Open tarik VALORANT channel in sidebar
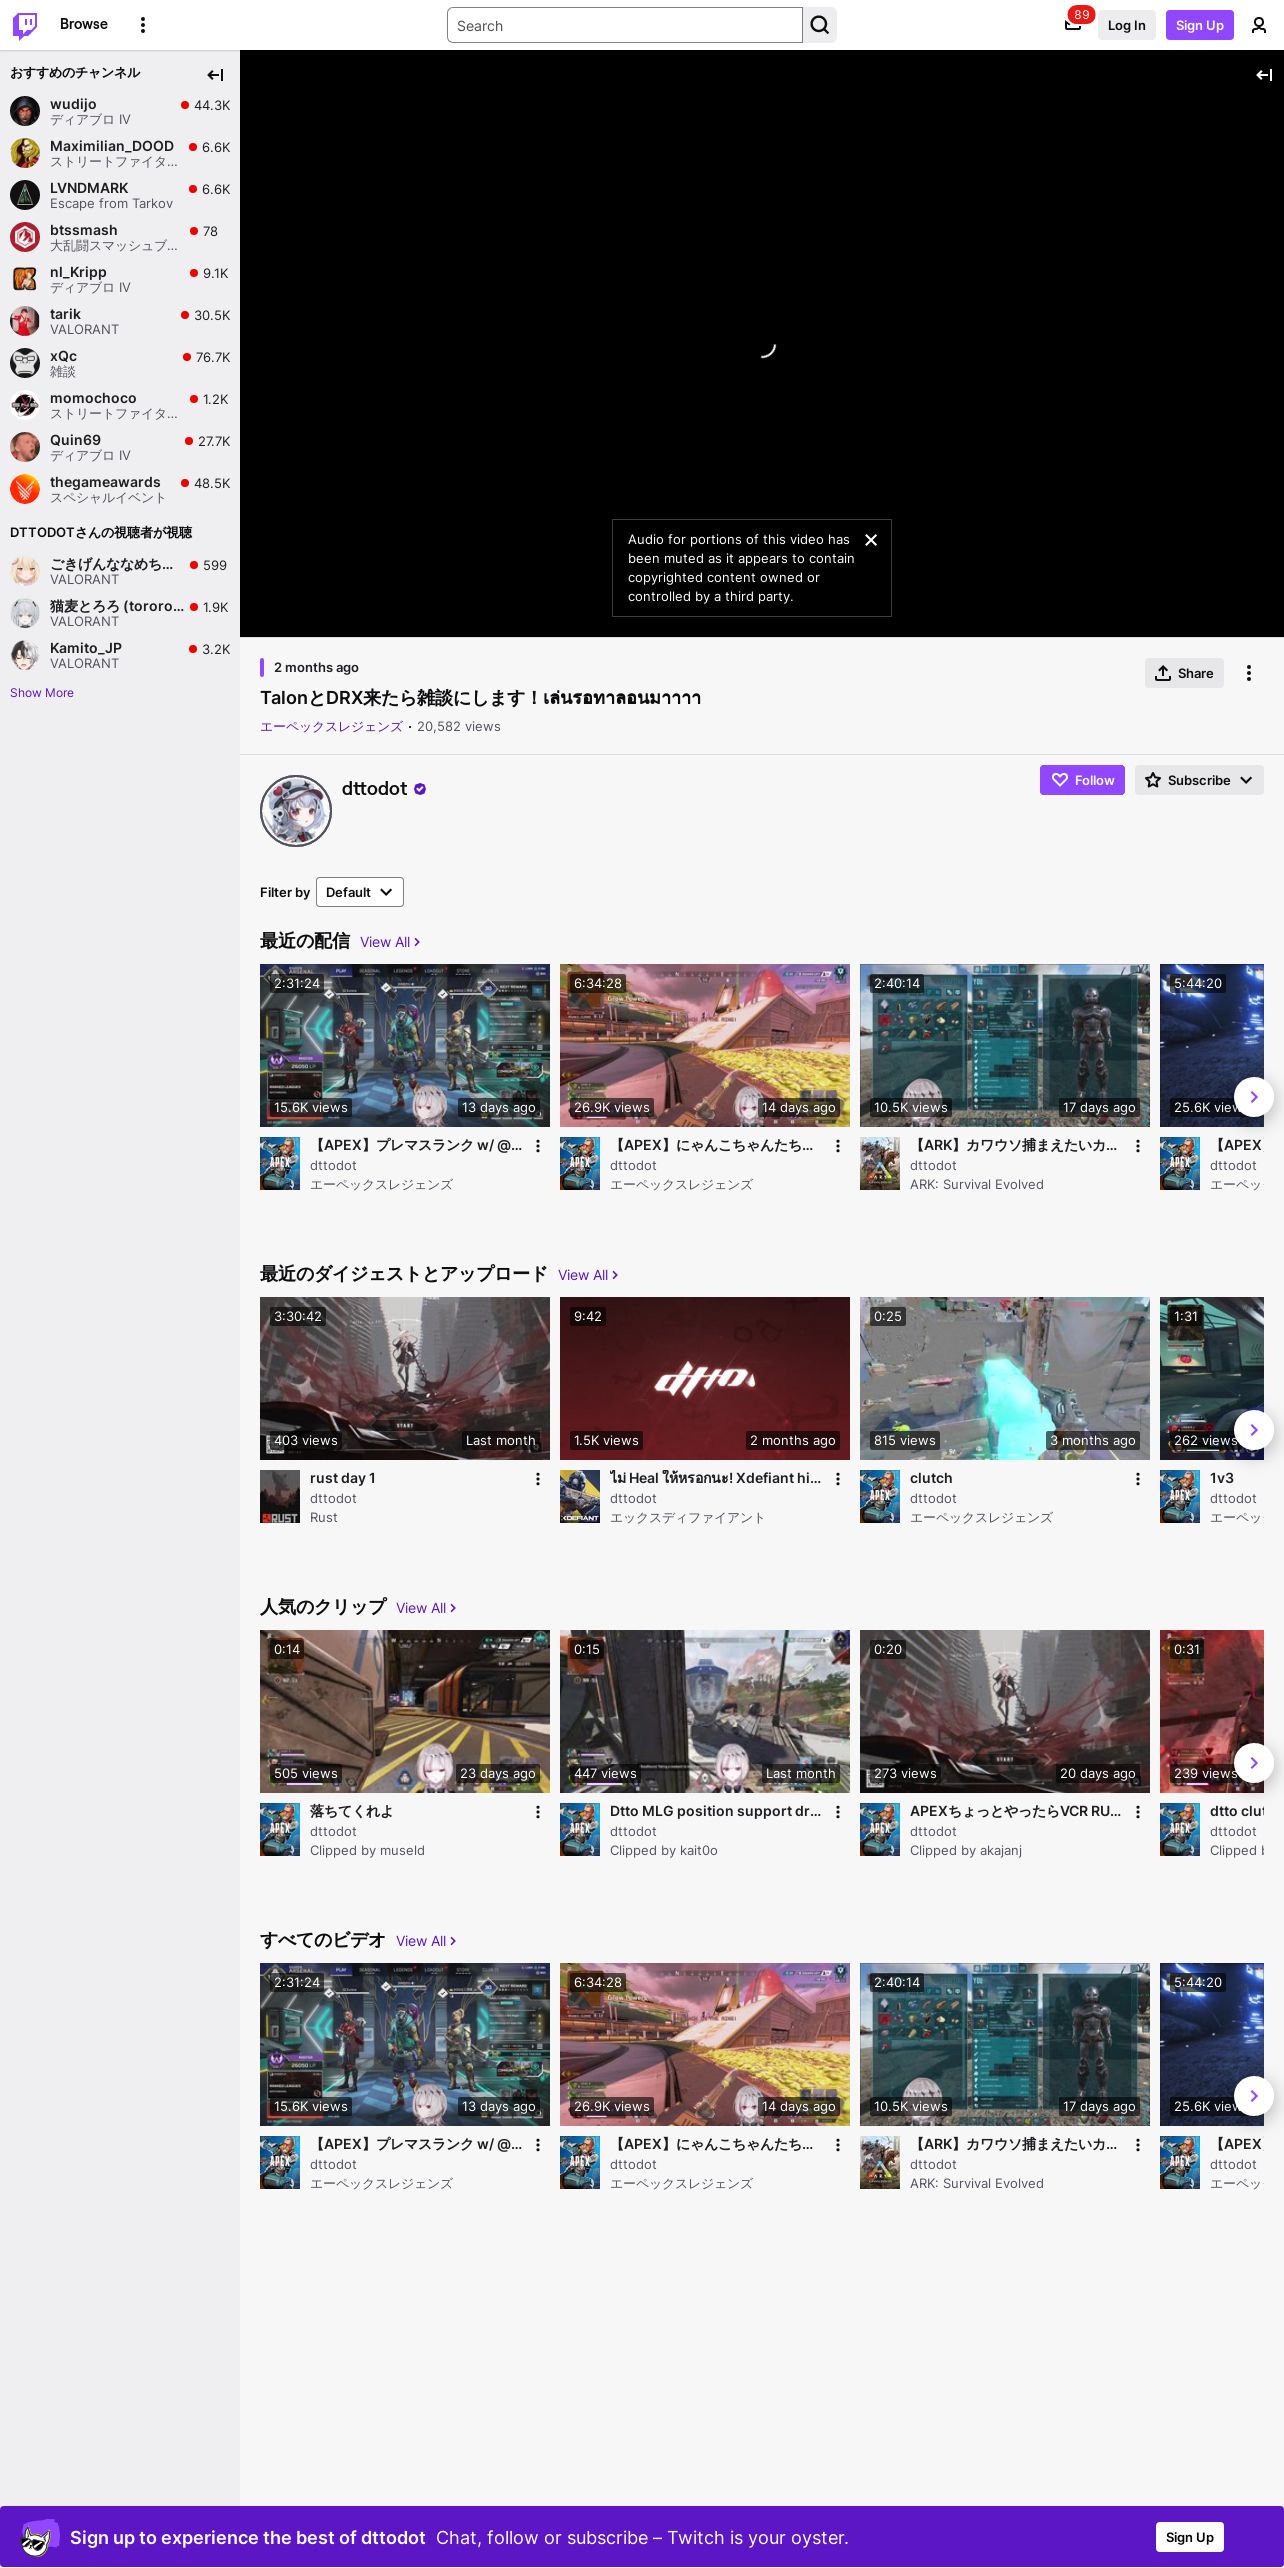Image resolution: width=1284 pixels, height=2568 pixels. pyautogui.click(x=120, y=321)
